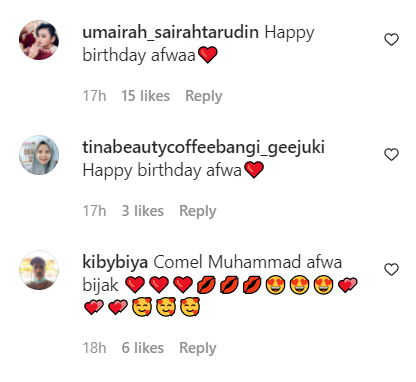Click the 17h timestamp on umairah's comment

point(94,96)
